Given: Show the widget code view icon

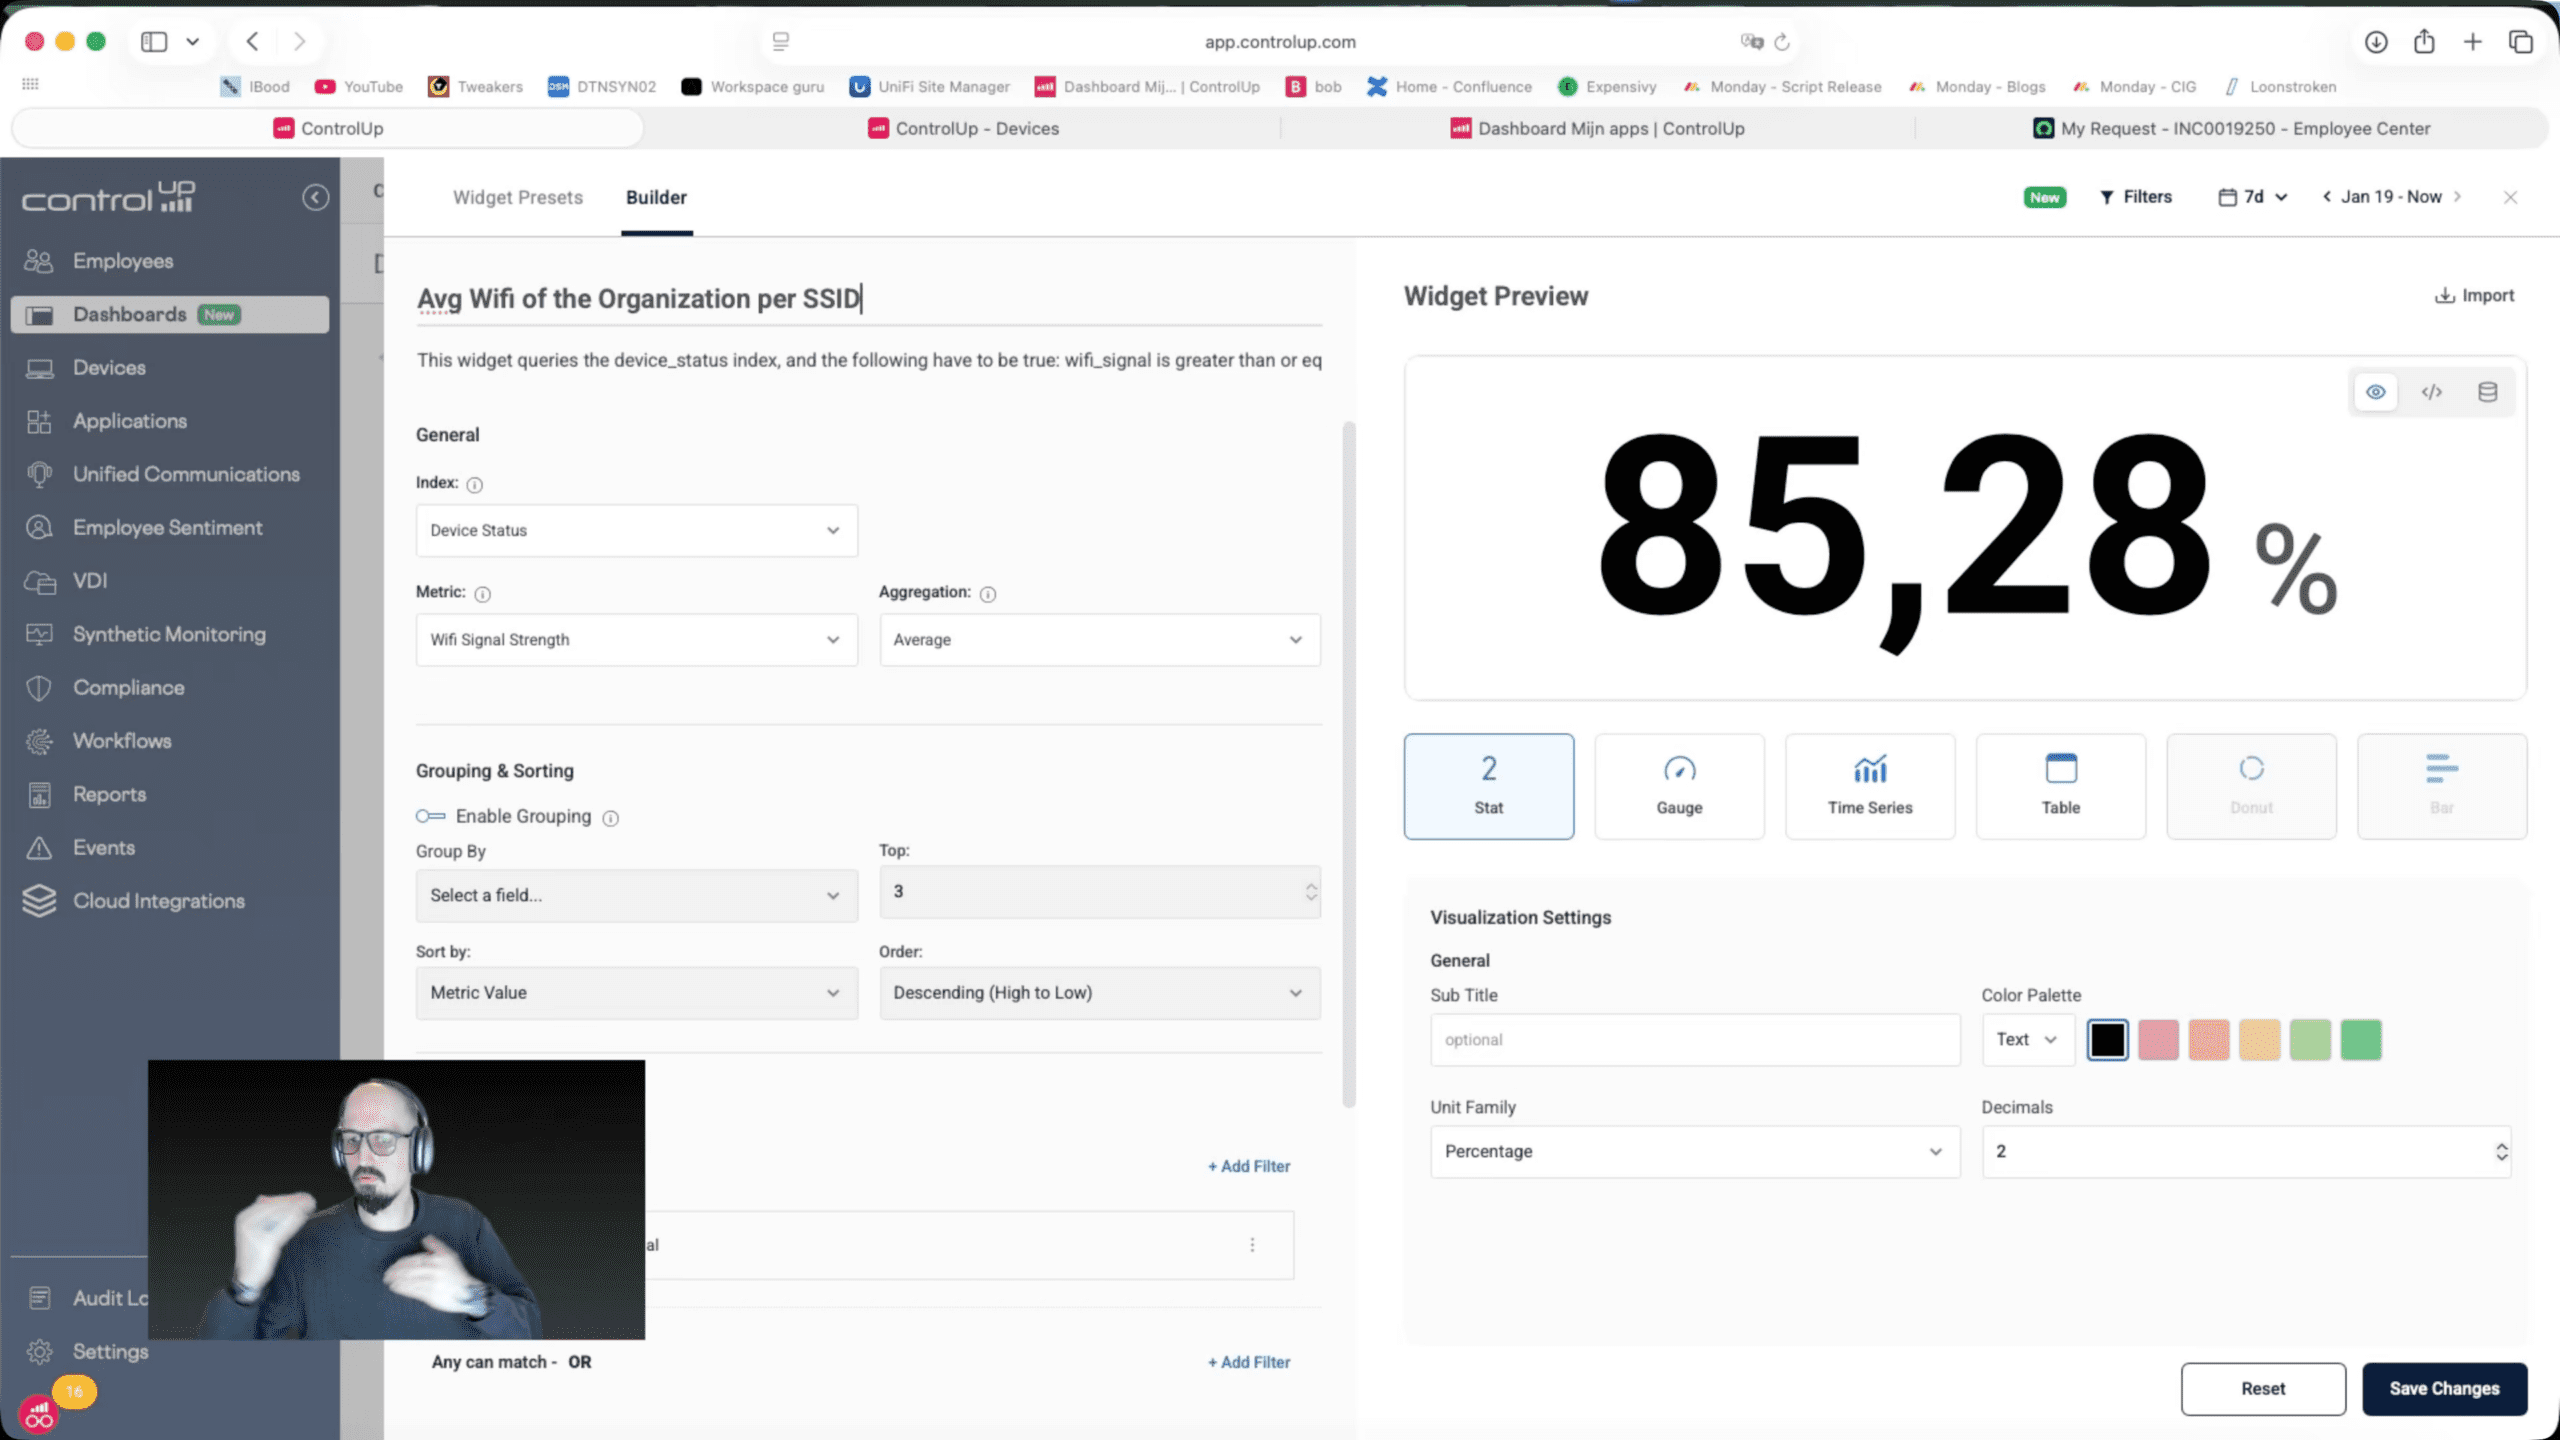Looking at the screenshot, I should [x=2432, y=392].
